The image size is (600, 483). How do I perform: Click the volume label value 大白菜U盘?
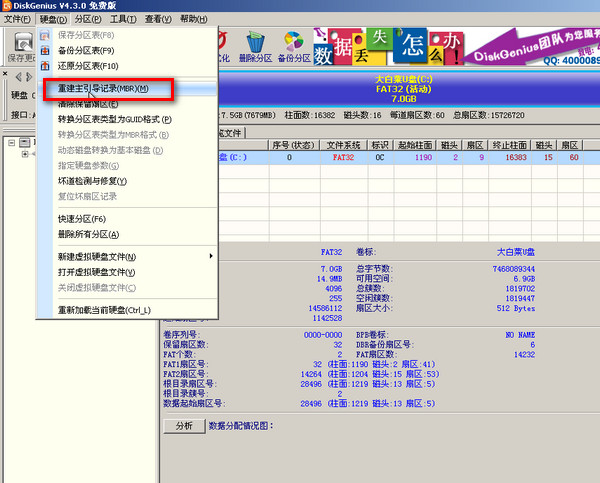click(515, 252)
